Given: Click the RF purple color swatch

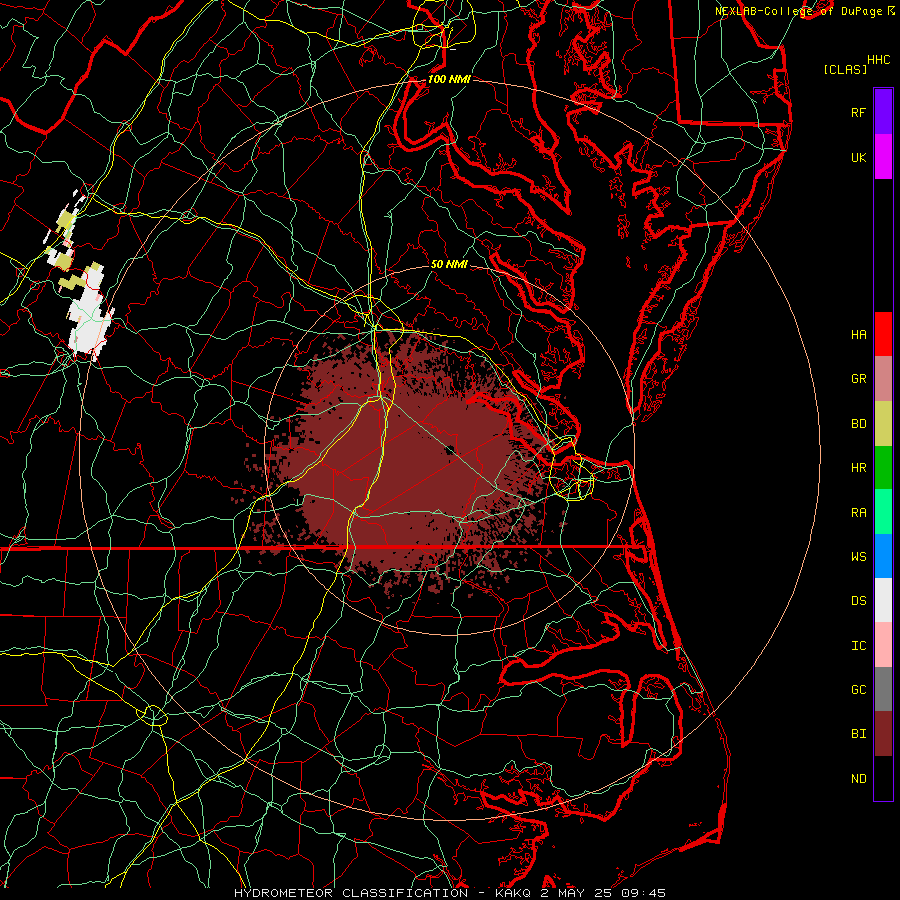Looking at the screenshot, I should 883,112.
